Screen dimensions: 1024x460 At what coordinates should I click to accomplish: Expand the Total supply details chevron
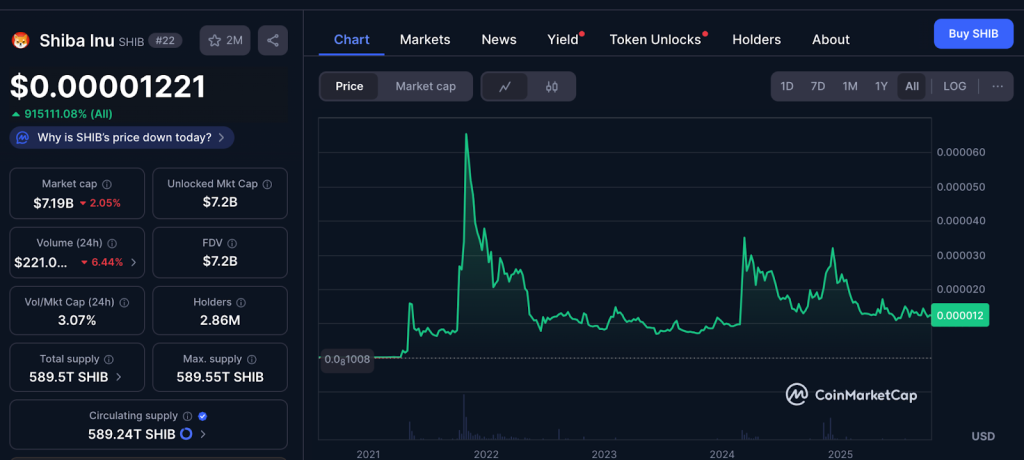coord(120,377)
